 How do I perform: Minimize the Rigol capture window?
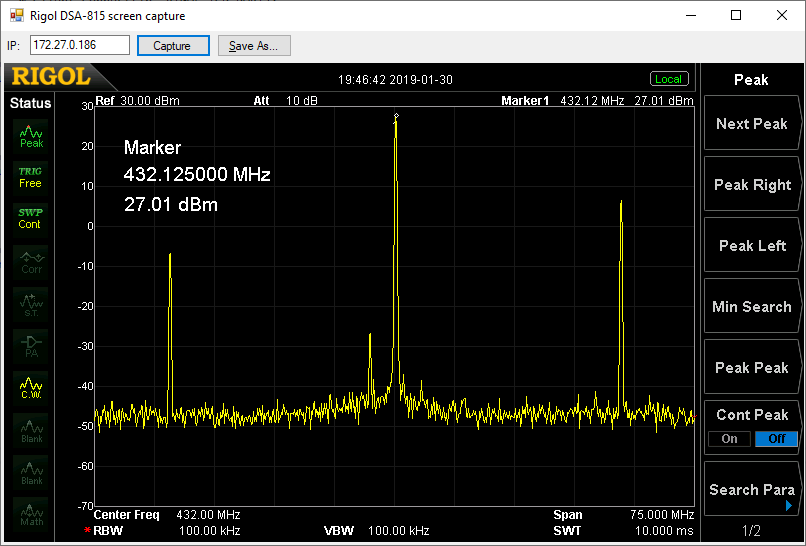click(x=691, y=15)
